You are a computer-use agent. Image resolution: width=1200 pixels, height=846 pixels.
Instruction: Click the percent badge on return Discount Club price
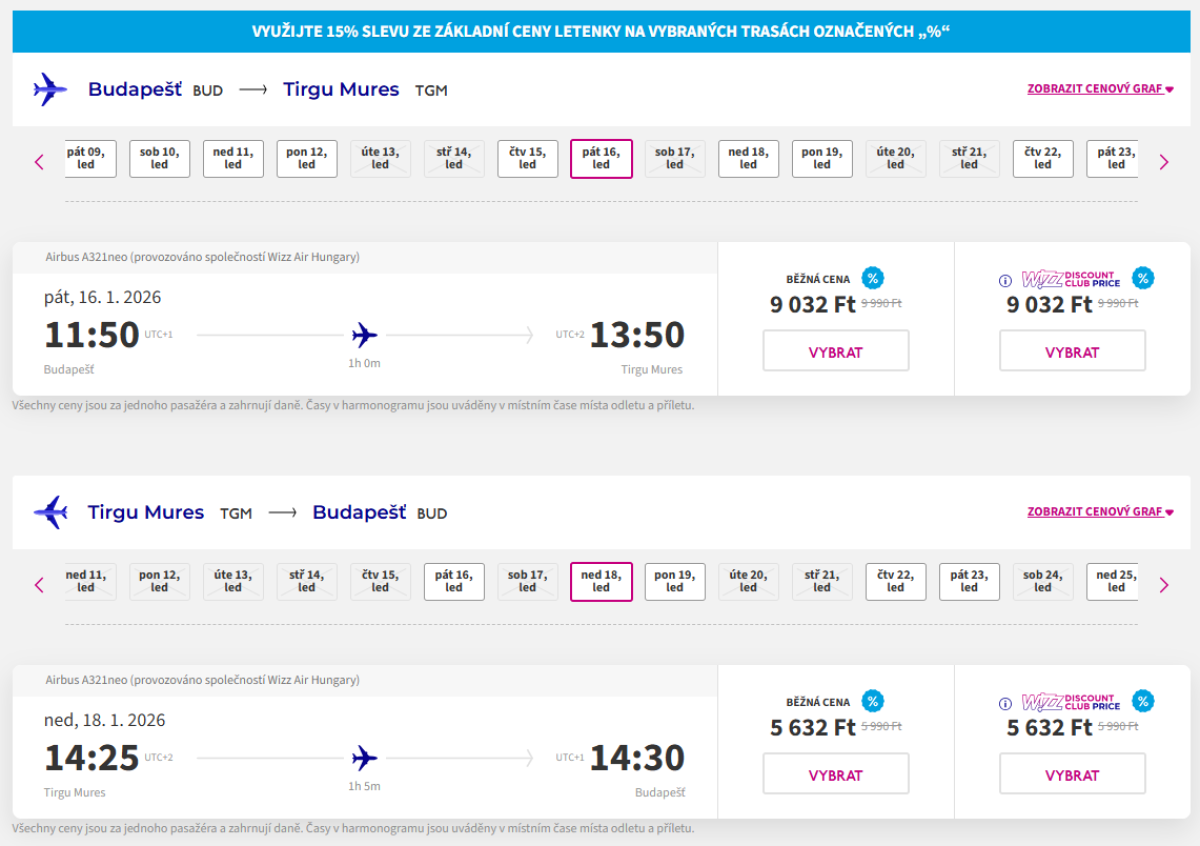[x=1142, y=701]
